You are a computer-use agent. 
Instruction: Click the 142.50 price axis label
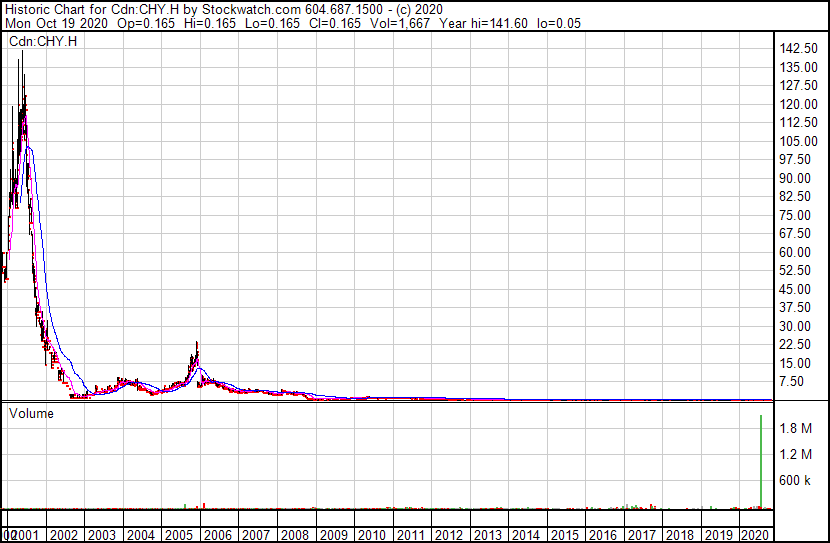(x=798, y=49)
